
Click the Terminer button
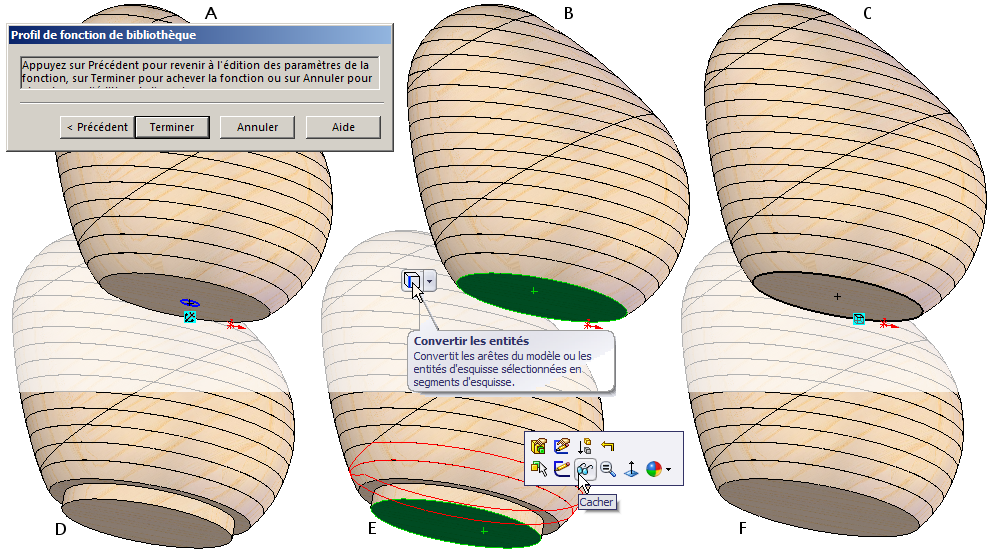pos(172,127)
